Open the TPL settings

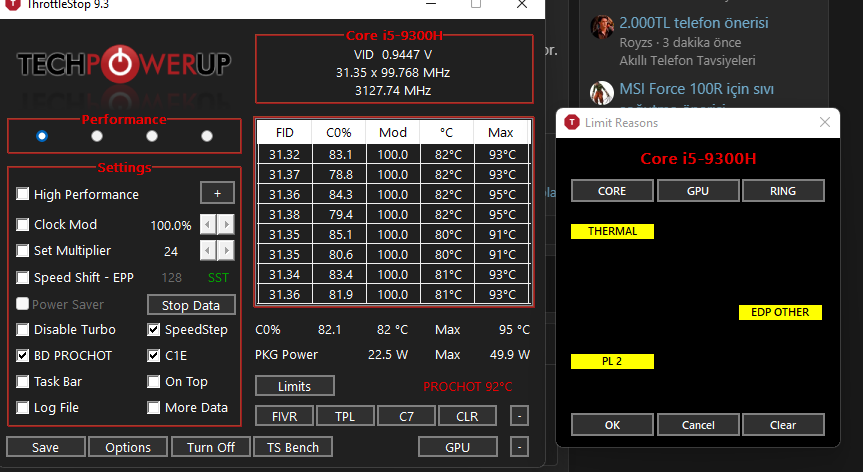click(345, 416)
